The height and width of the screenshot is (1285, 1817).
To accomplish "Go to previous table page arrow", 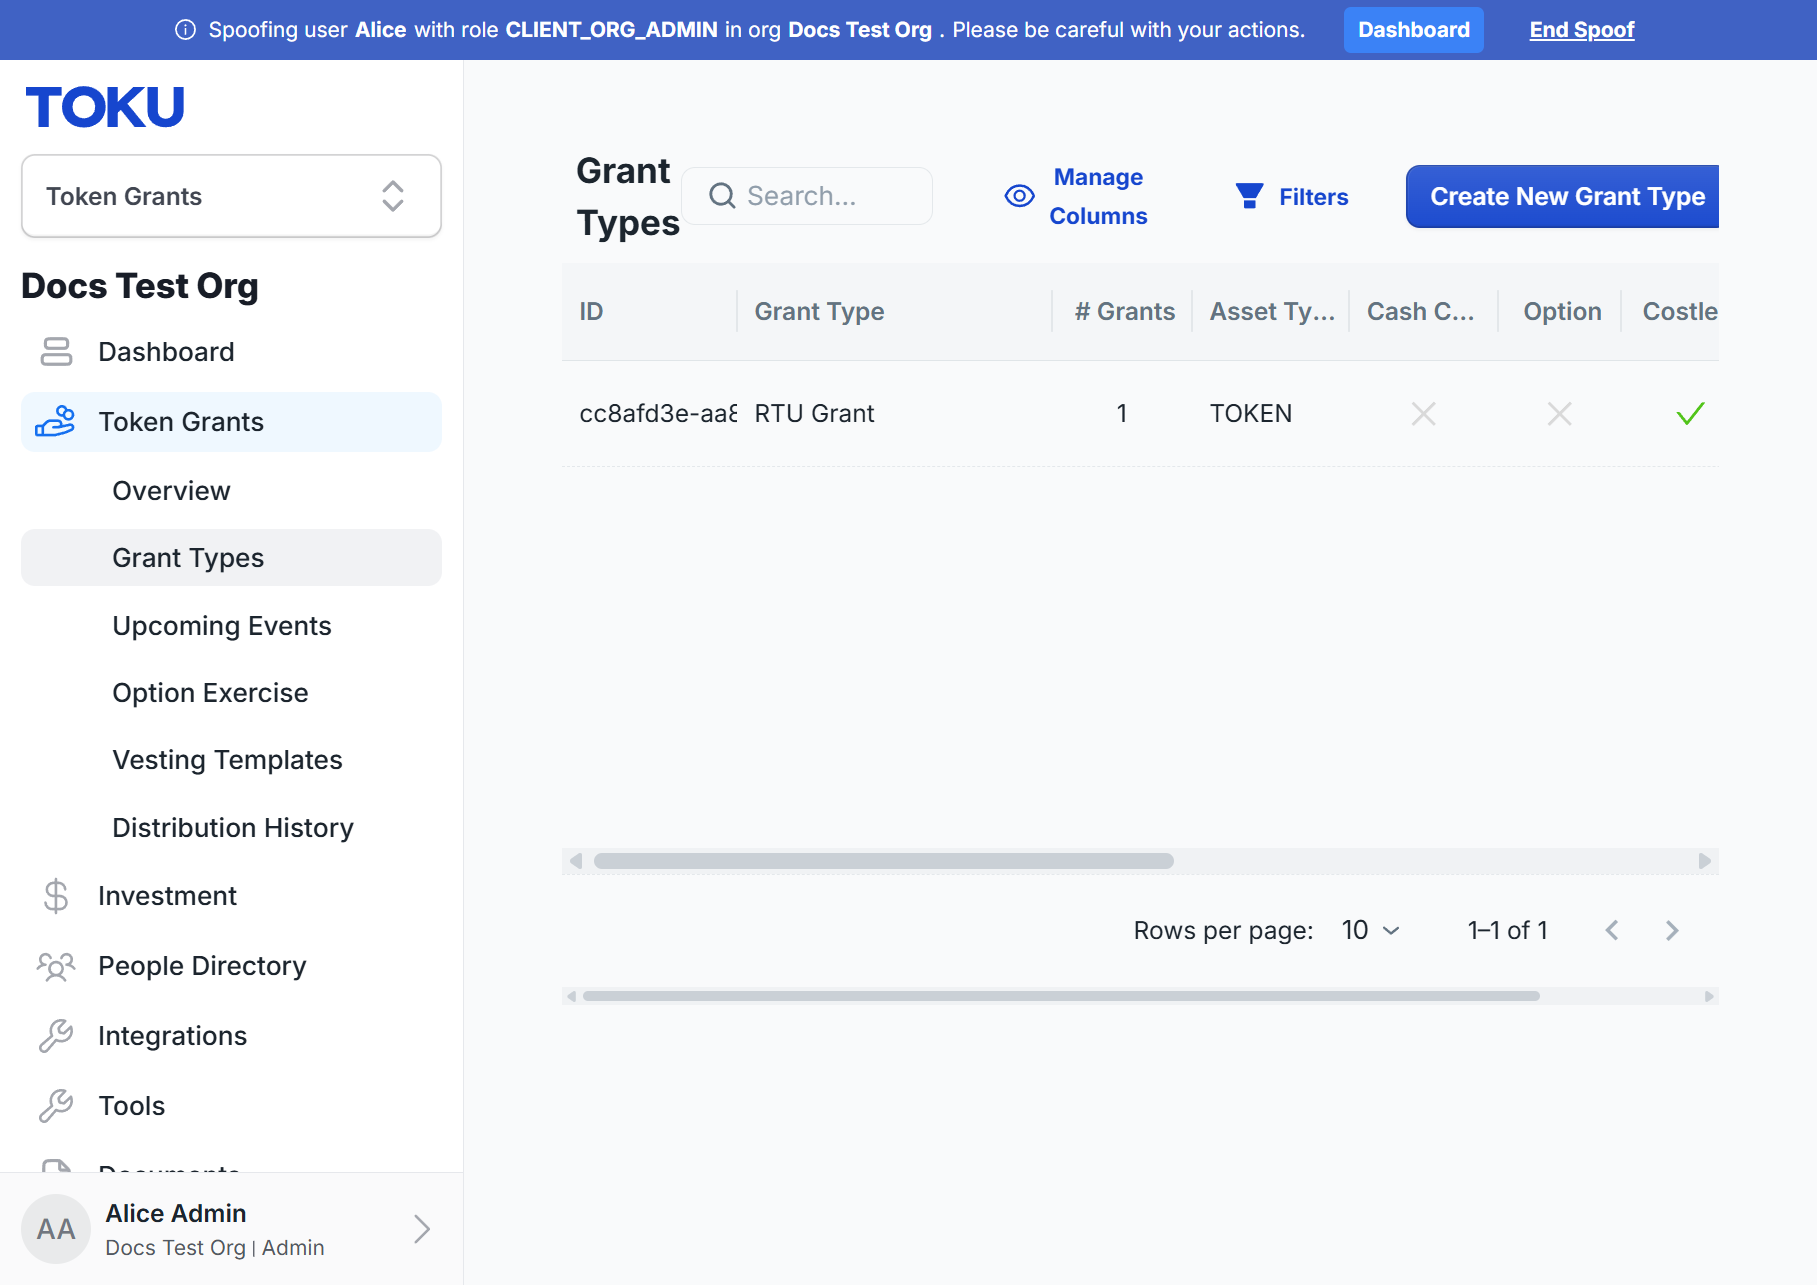I will pyautogui.click(x=1612, y=931).
